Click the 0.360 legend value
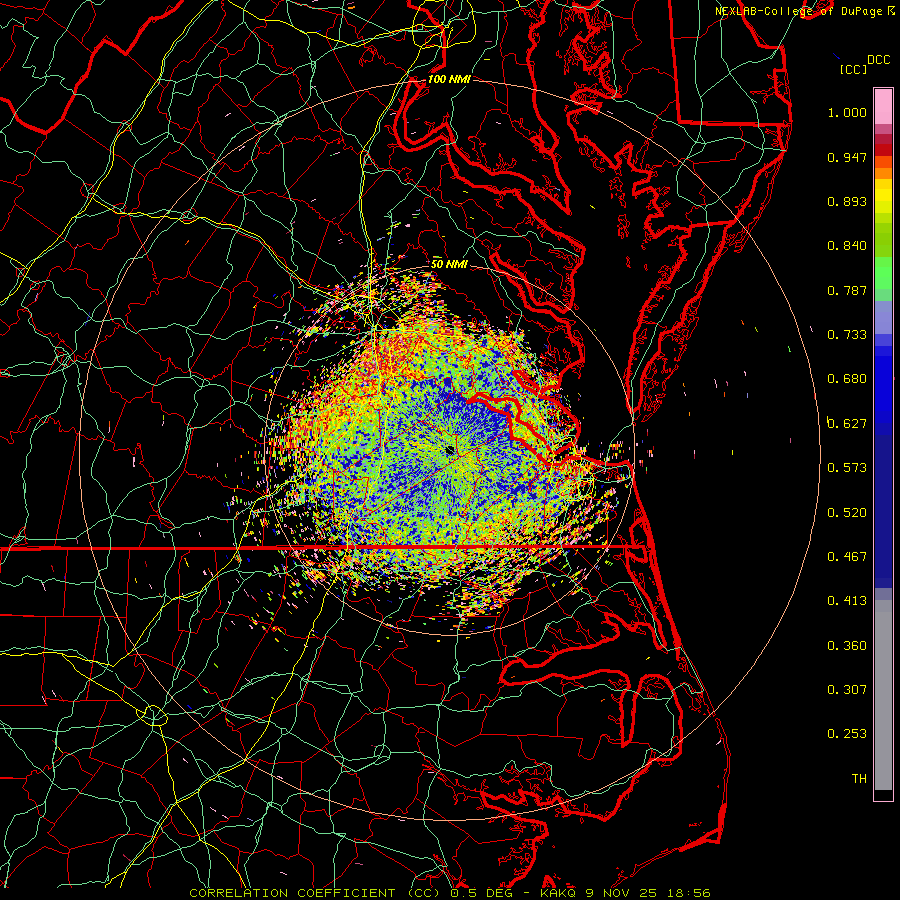 (x=847, y=646)
